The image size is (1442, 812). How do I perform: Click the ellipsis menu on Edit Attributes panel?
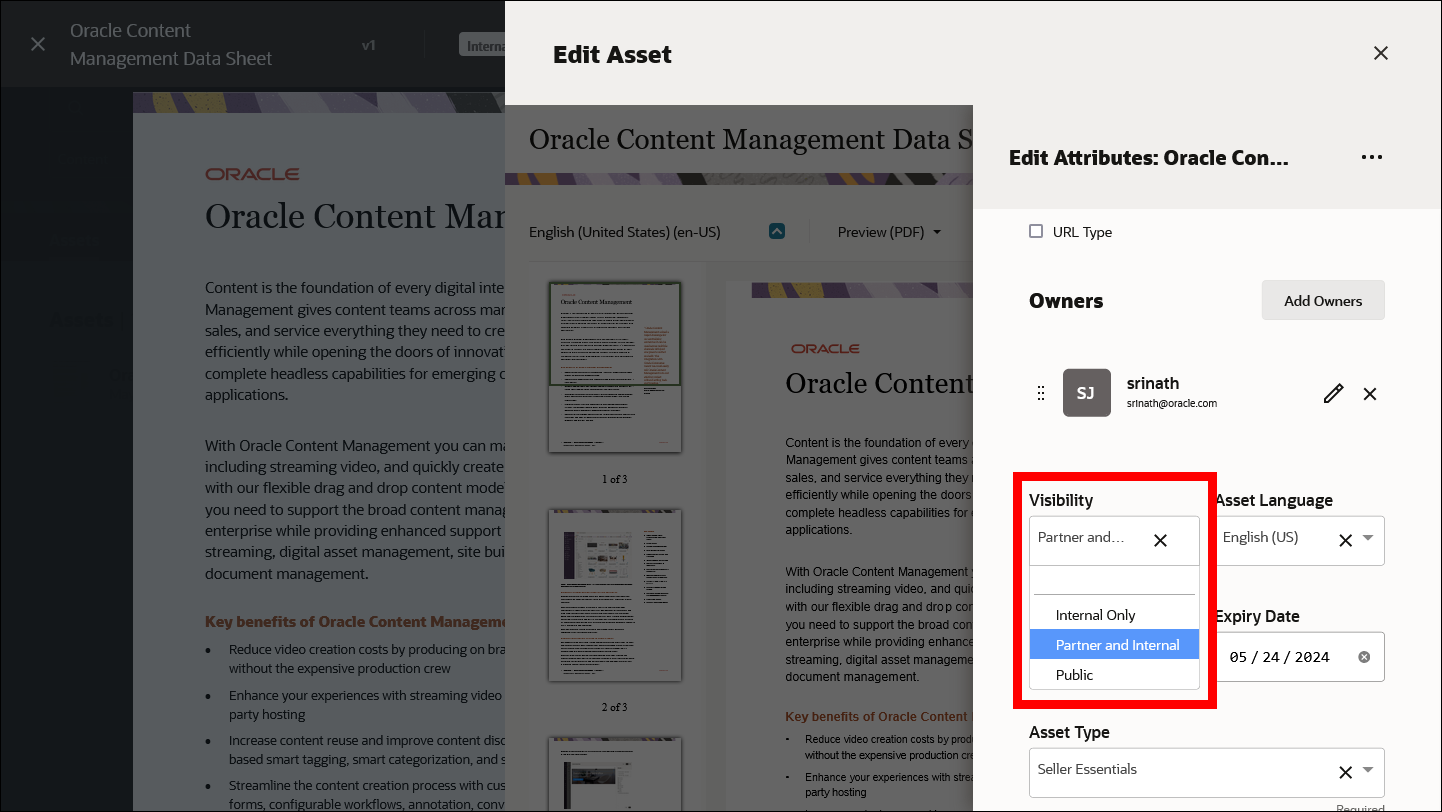tap(1371, 157)
